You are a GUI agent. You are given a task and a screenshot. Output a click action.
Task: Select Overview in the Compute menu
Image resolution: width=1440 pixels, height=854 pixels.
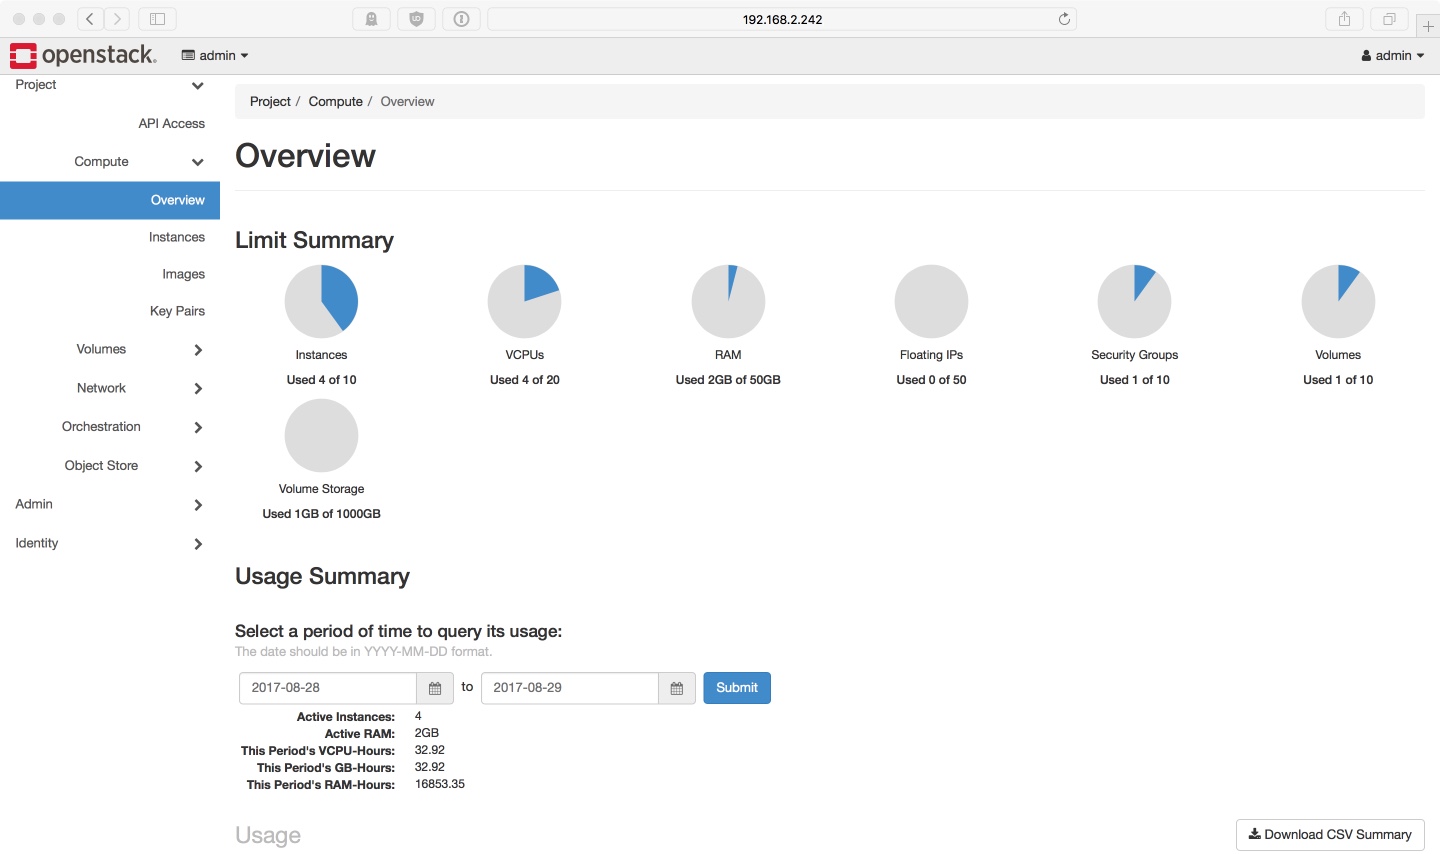pos(110,200)
